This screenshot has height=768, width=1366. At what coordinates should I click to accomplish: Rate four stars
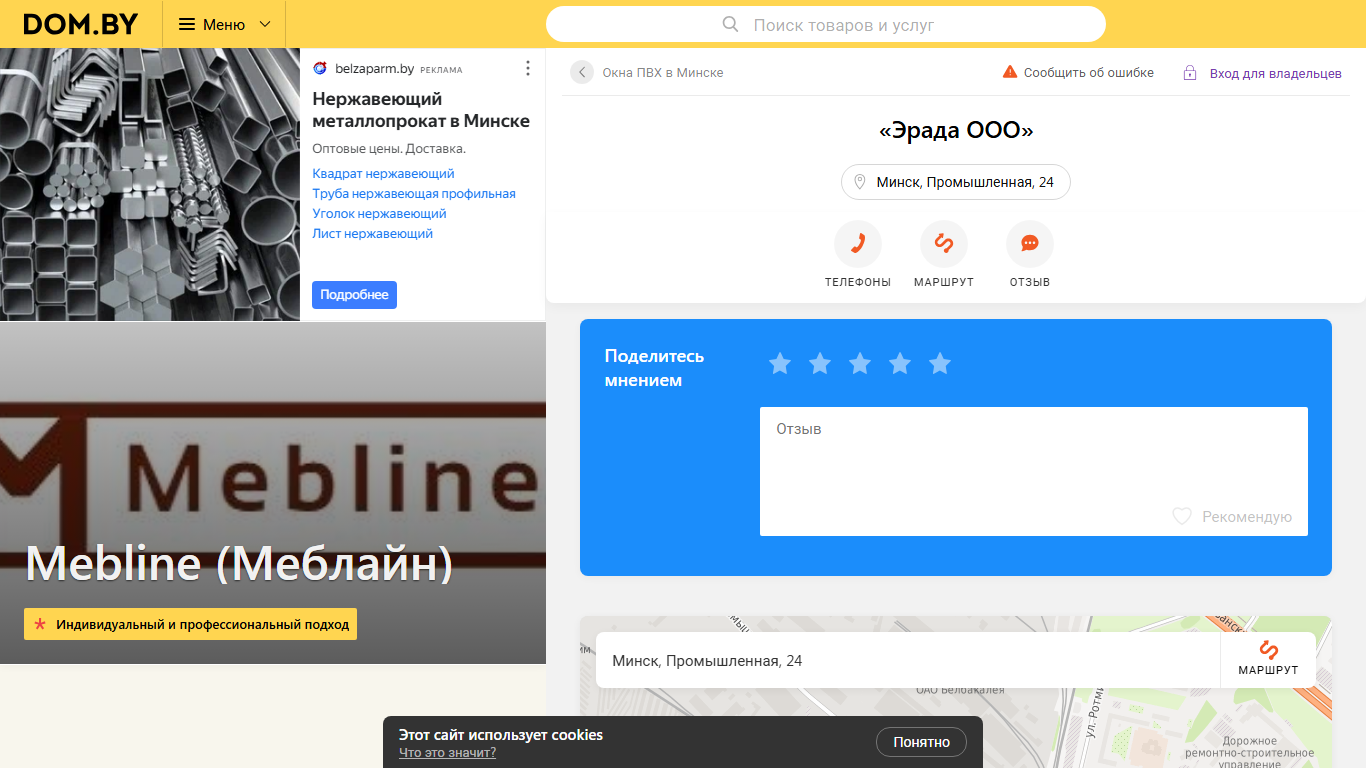pyautogui.click(x=900, y=364)
